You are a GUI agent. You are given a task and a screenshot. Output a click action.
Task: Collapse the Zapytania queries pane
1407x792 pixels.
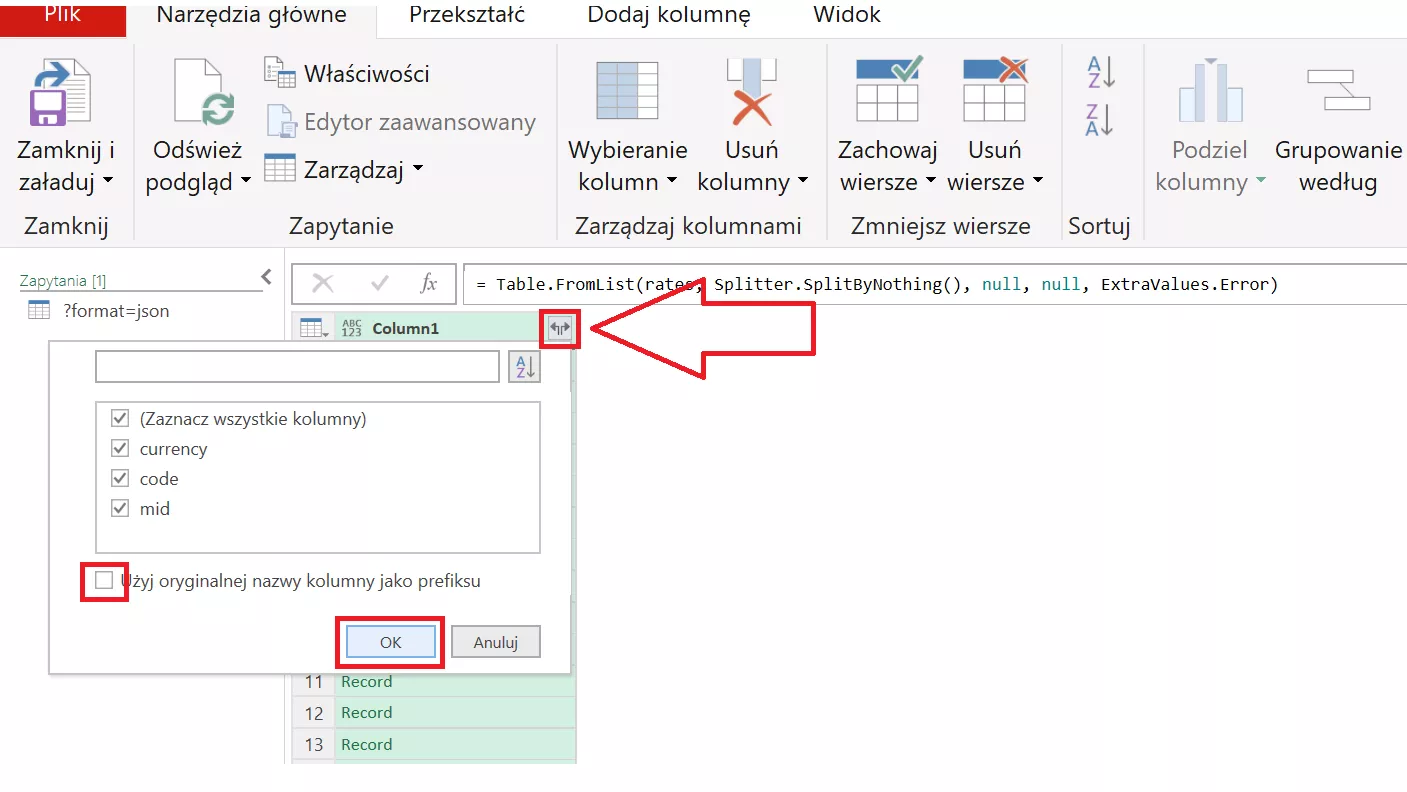click(x=266, y=277)
